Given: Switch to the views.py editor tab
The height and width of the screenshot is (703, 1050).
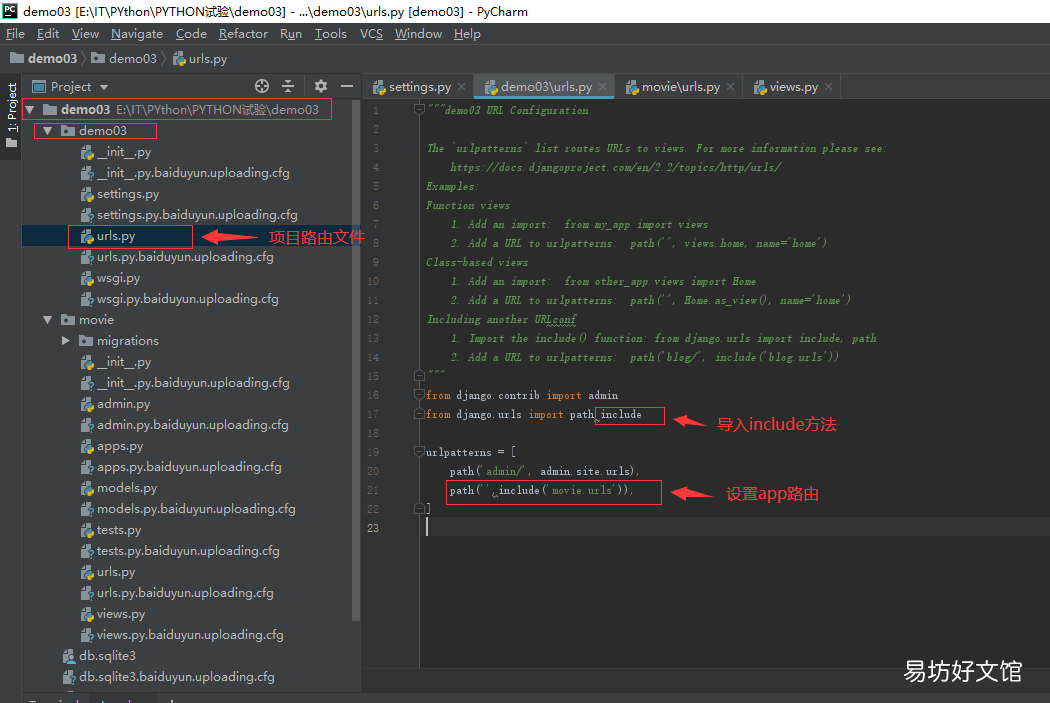Looking at the screenshot, I should (x=794, y=87).
